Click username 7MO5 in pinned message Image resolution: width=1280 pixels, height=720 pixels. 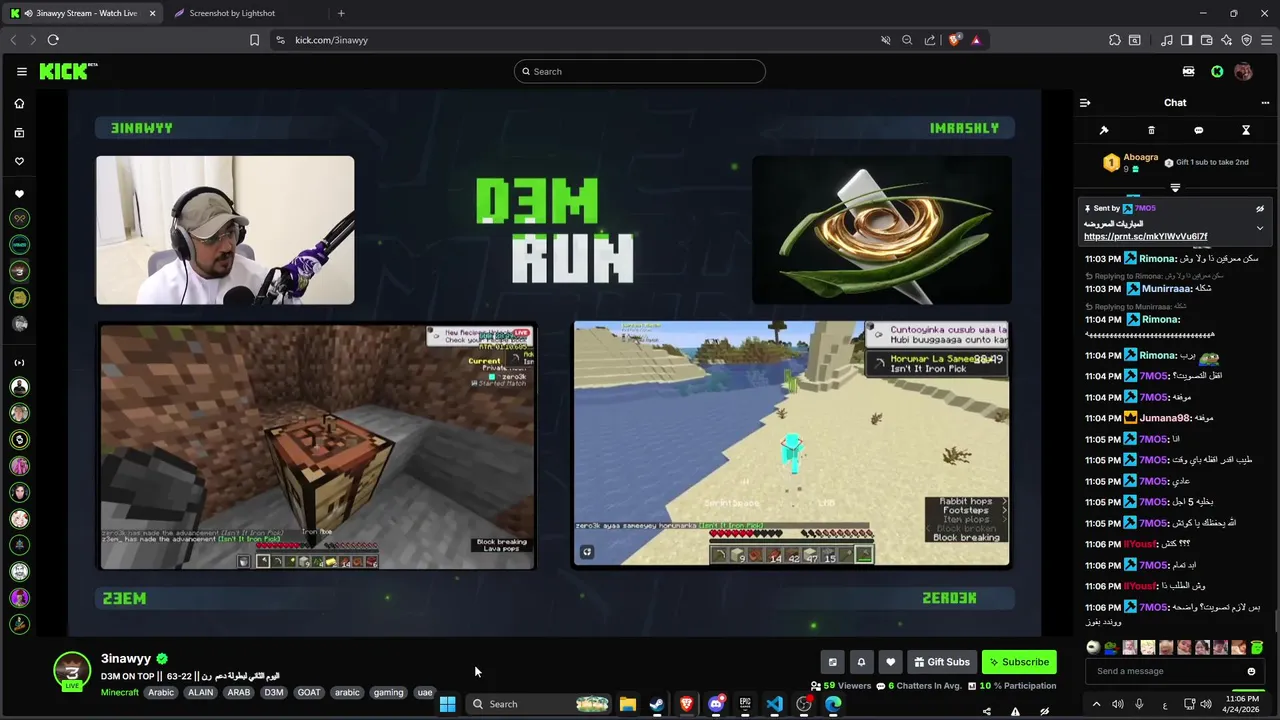pos(1145,208)
